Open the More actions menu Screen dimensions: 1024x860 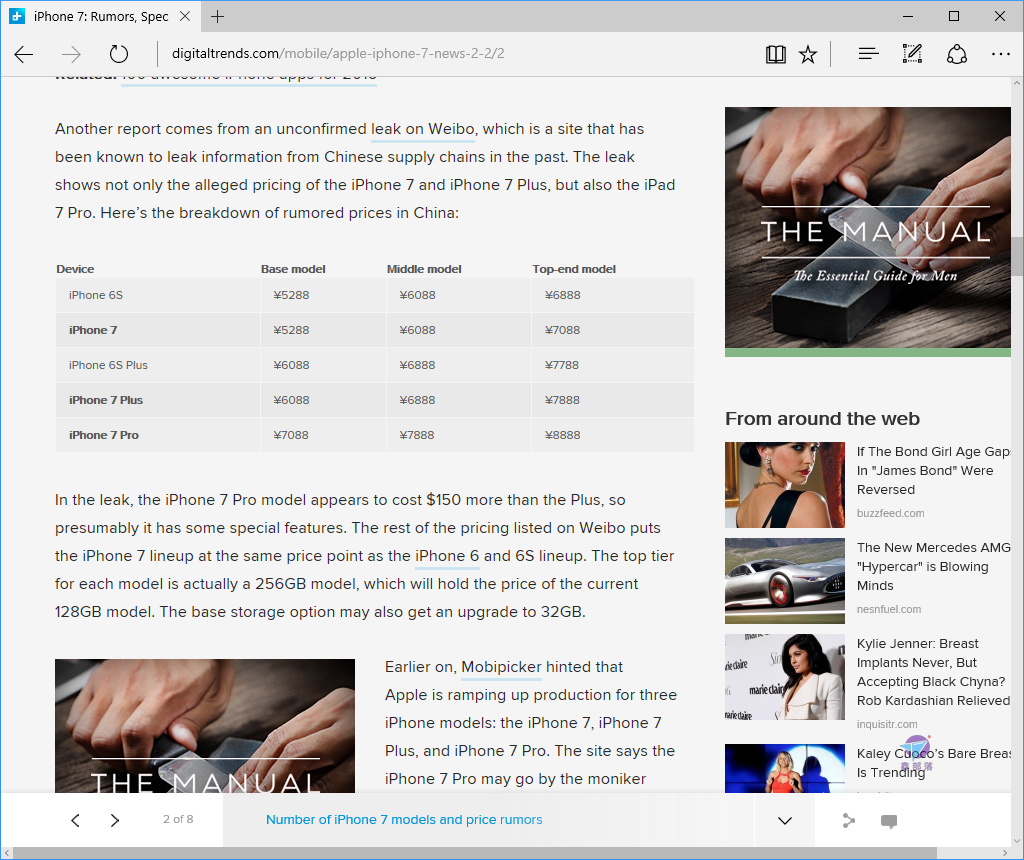coord(1000,54)
